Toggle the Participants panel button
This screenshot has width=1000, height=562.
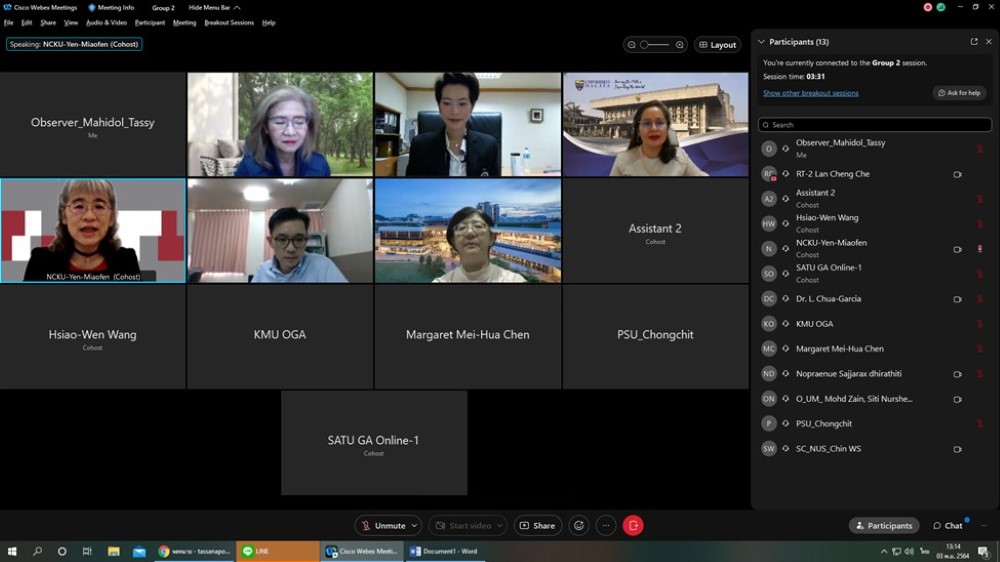click(x=884, y=525)
